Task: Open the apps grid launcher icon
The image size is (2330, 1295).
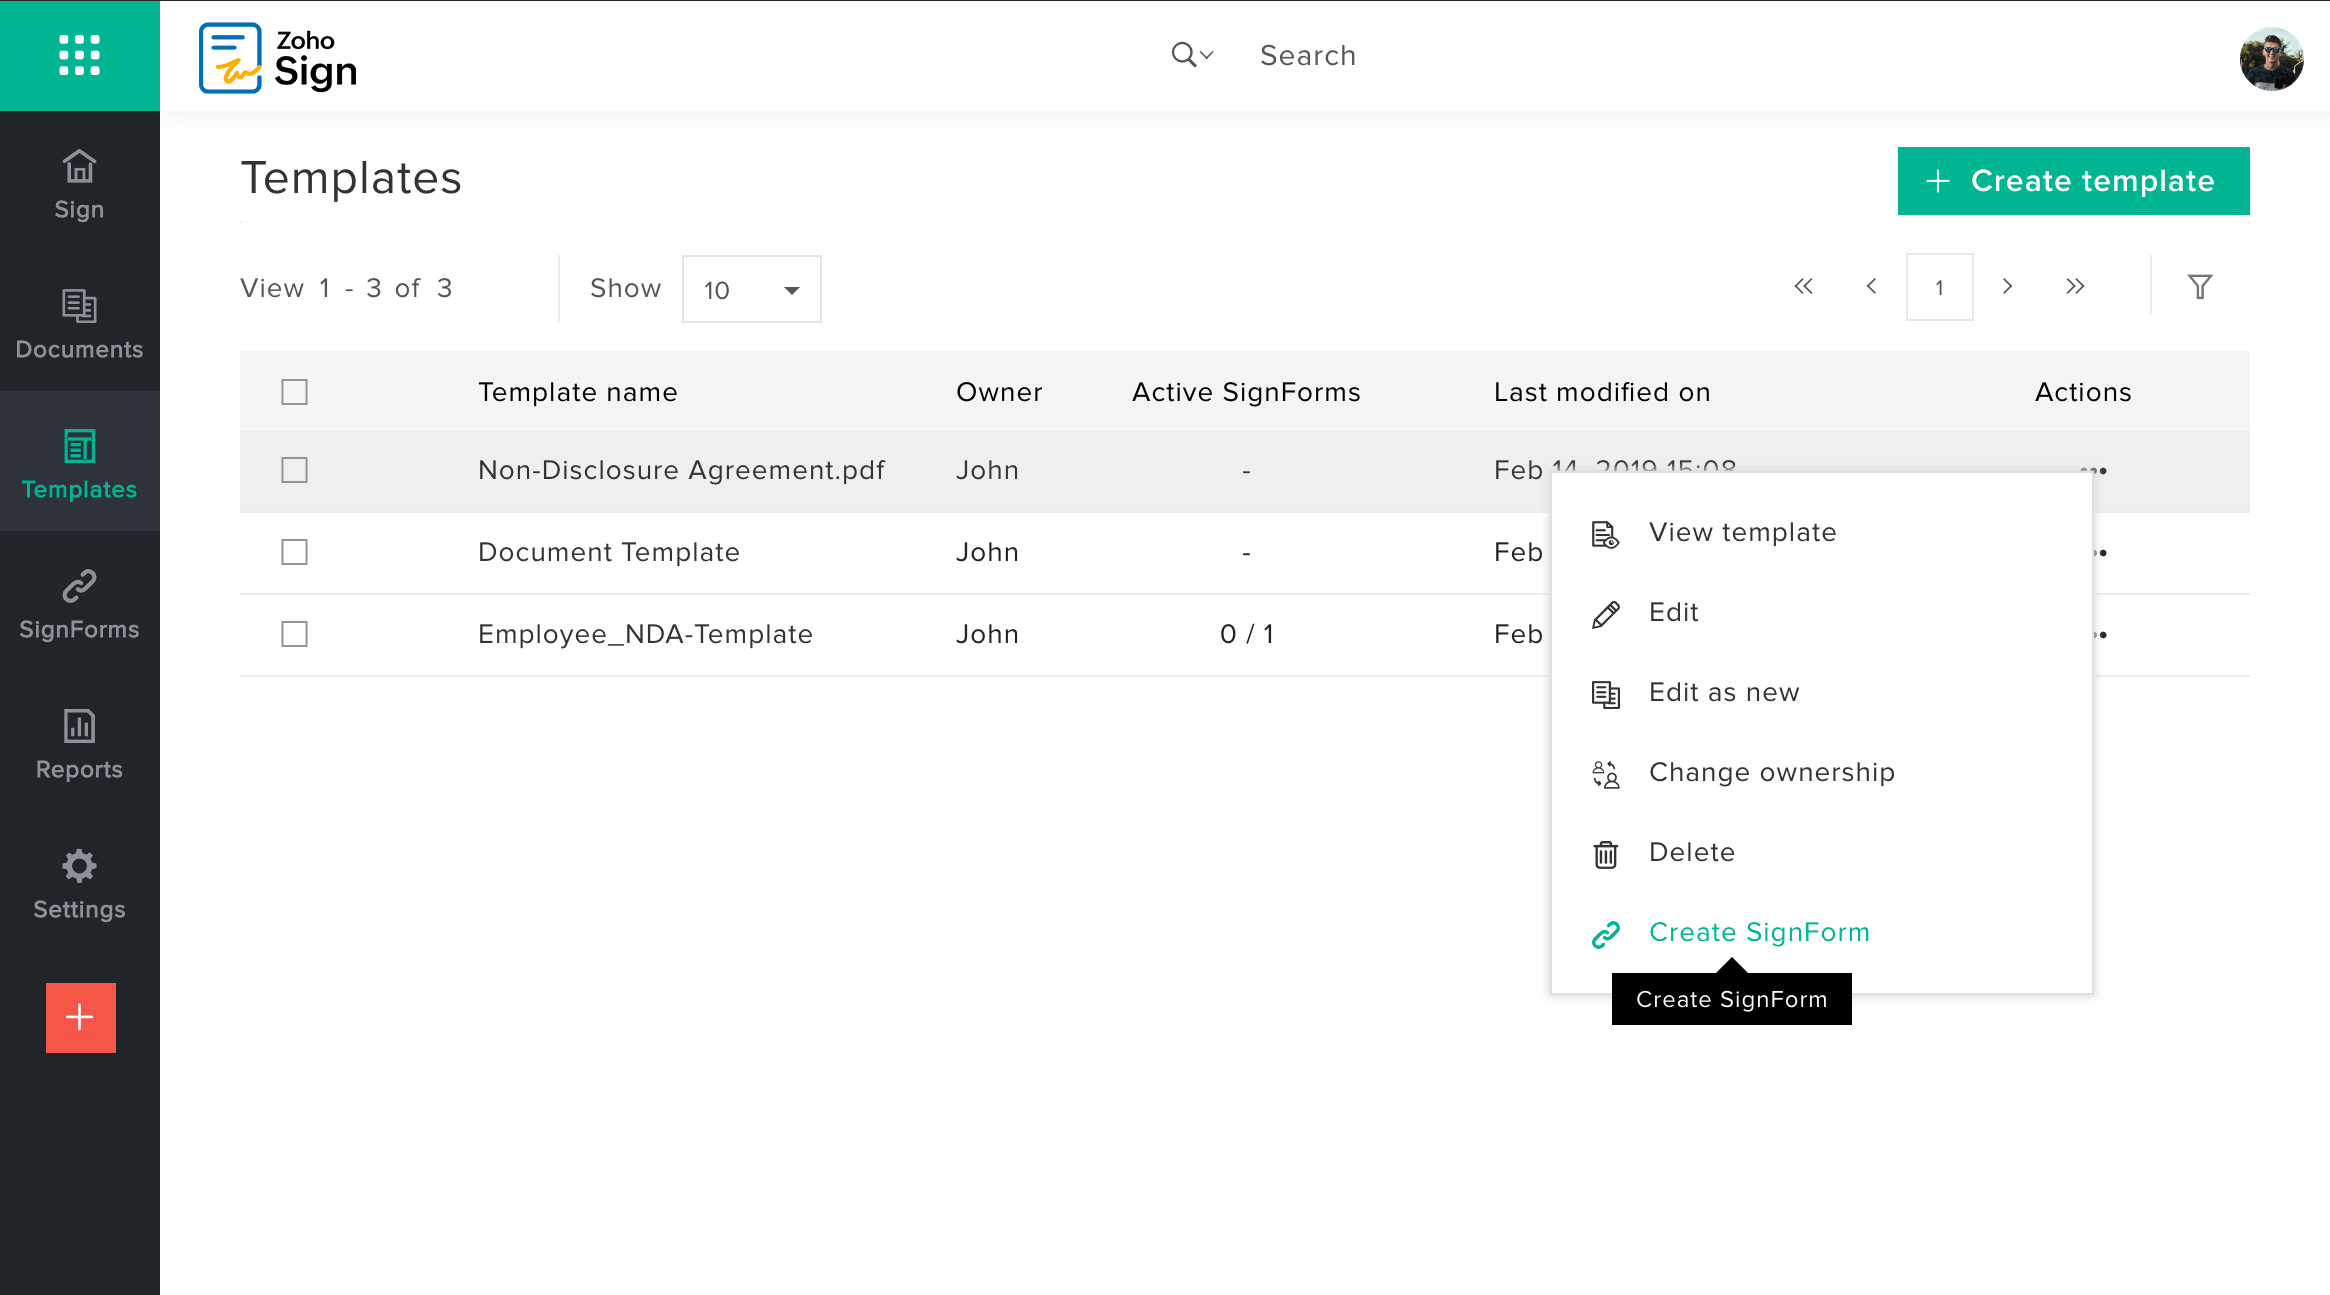Action: tap(79, 55)
